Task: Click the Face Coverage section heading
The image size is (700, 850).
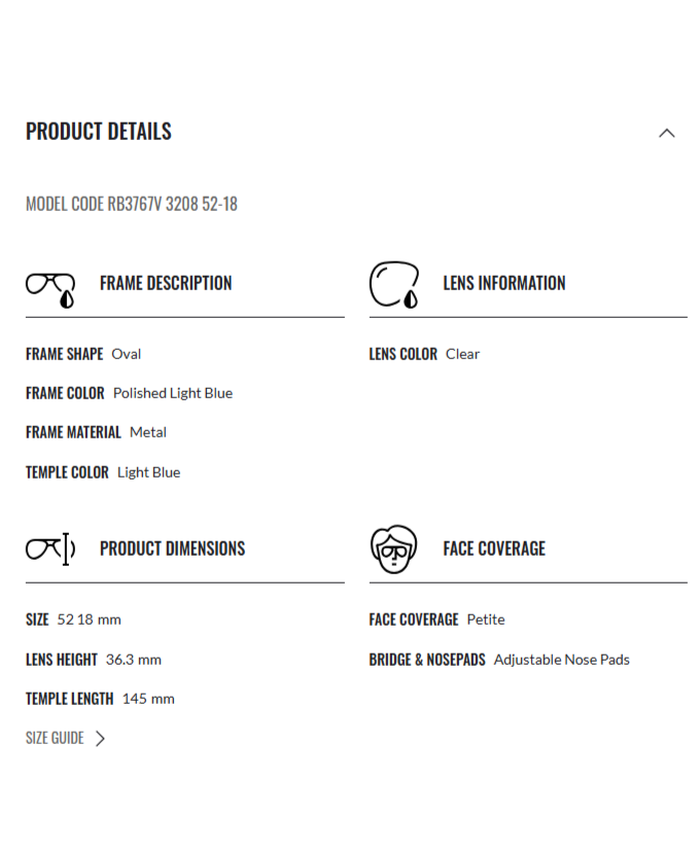Action: 494,549
